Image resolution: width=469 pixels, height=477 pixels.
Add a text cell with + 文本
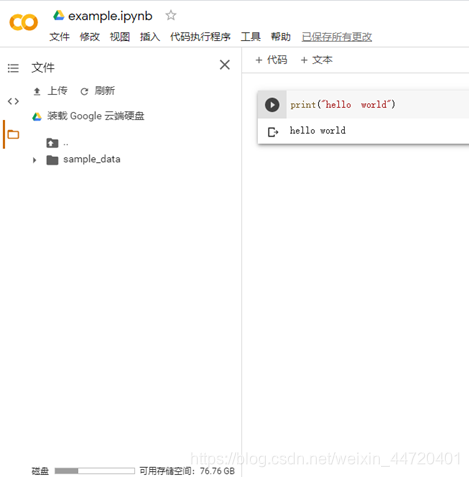point(316,60)
